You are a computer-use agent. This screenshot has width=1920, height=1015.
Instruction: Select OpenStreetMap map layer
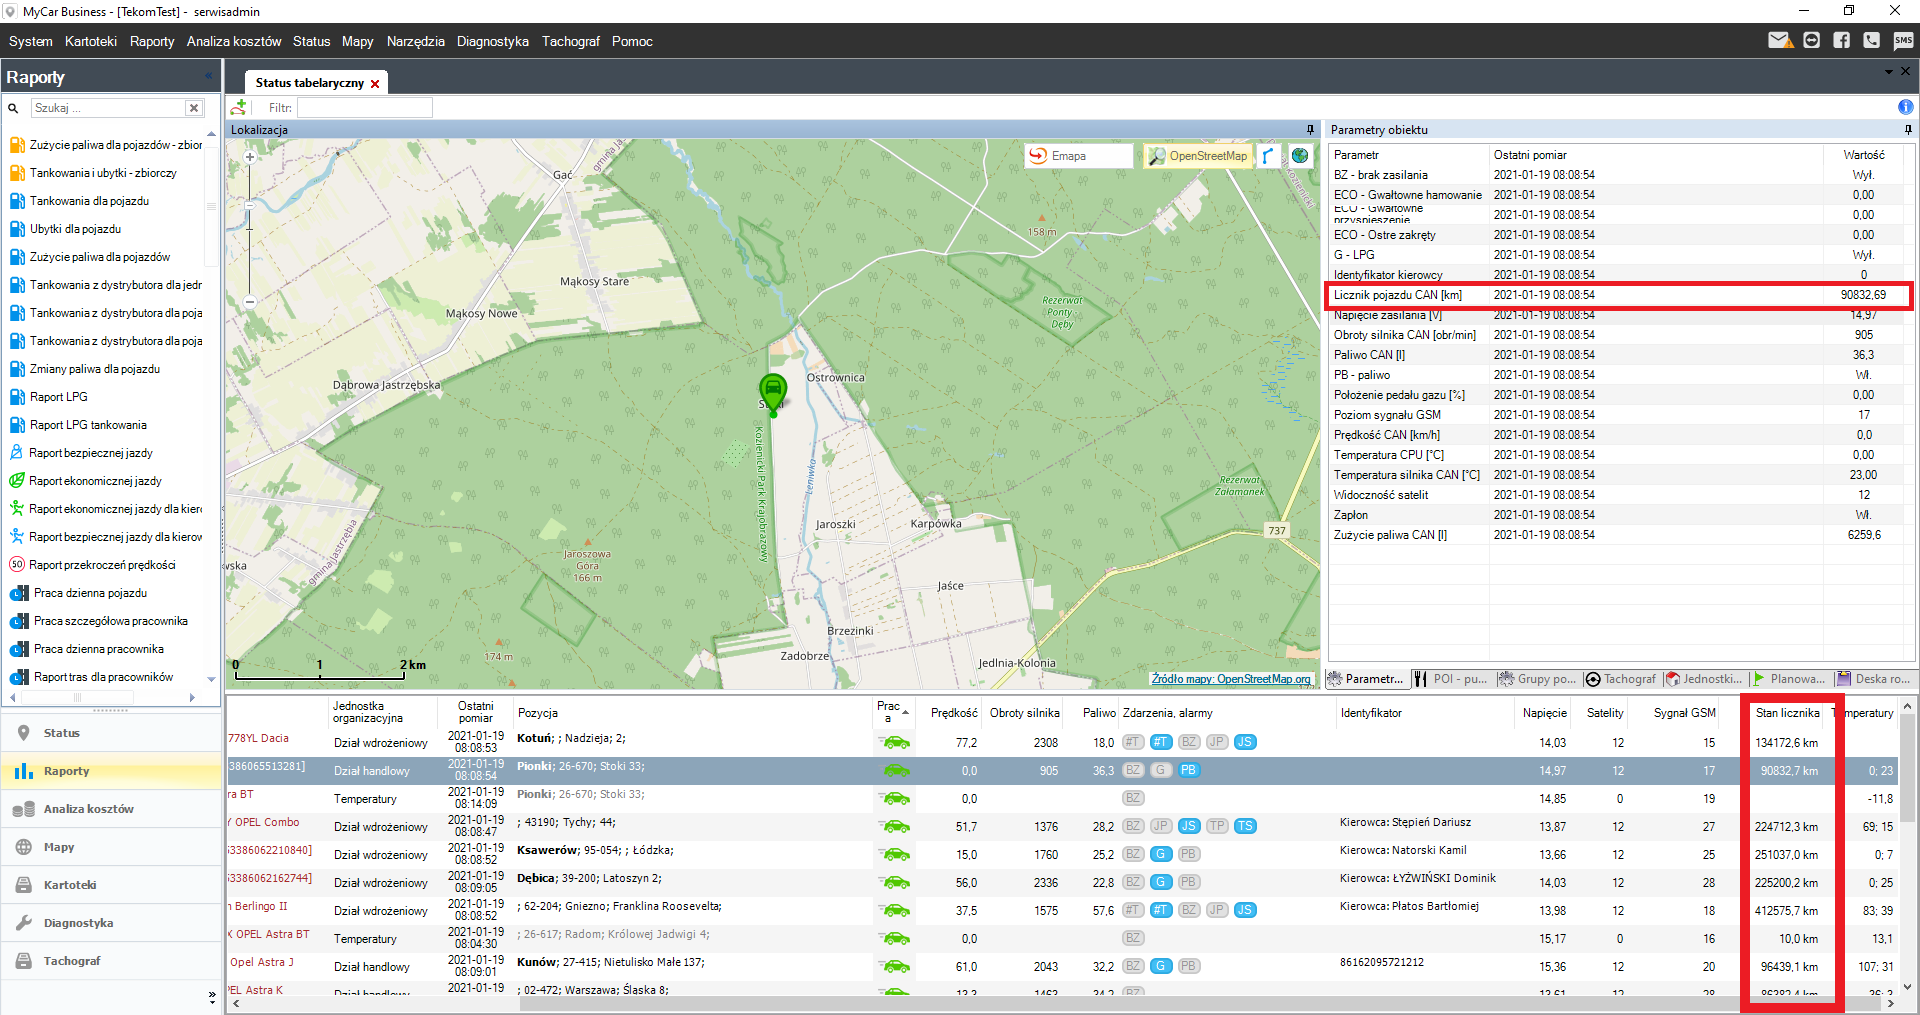click(x=1198, y=156)
